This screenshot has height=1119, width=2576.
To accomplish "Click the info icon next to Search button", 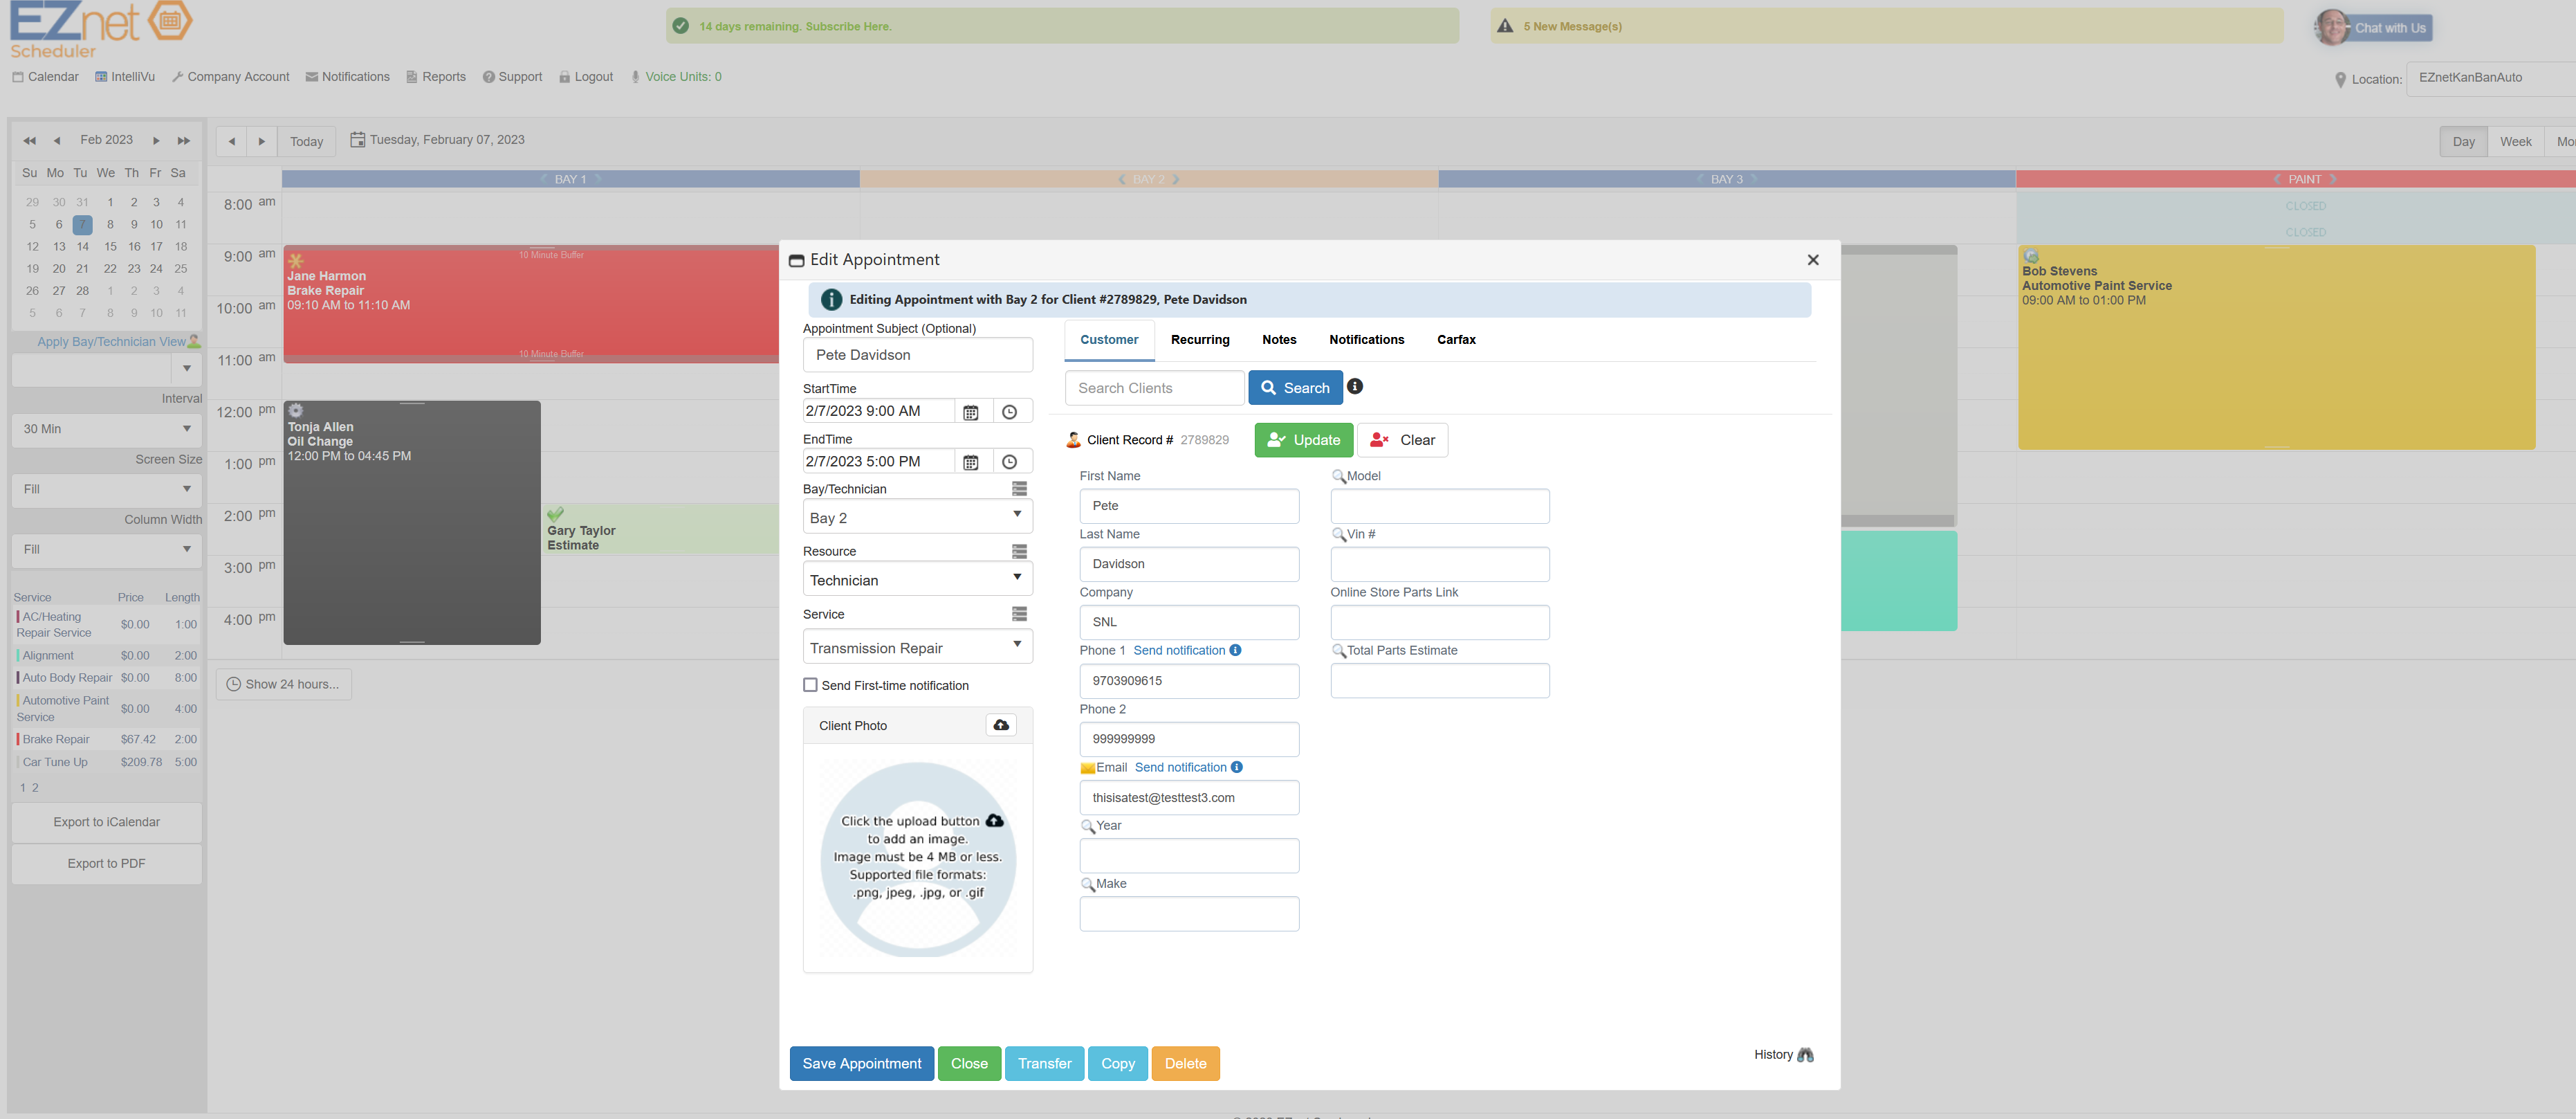I will pyautogui.click(x=1355, y=386).
